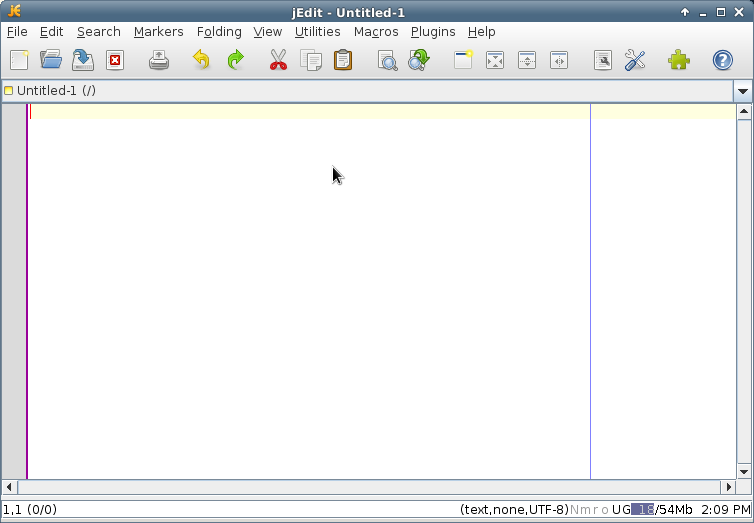This screenshot has height=523, width=754.
Task: Open the Help menu
Action: pos(481,32)
